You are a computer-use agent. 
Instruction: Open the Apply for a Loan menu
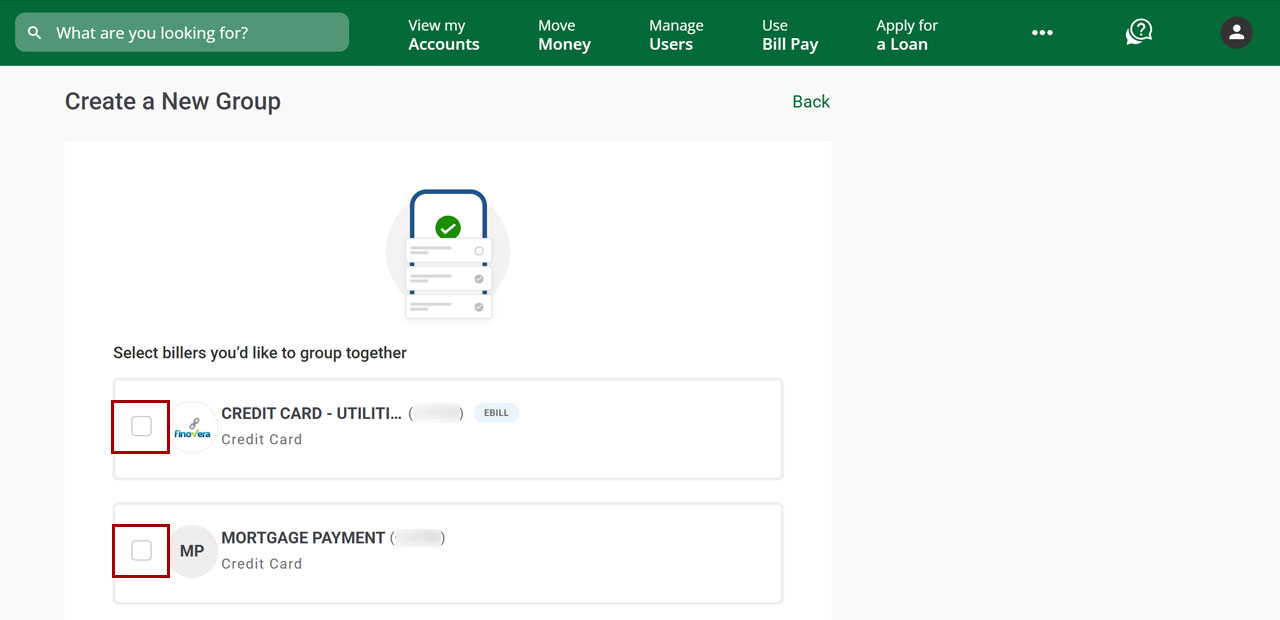point(906,35)
